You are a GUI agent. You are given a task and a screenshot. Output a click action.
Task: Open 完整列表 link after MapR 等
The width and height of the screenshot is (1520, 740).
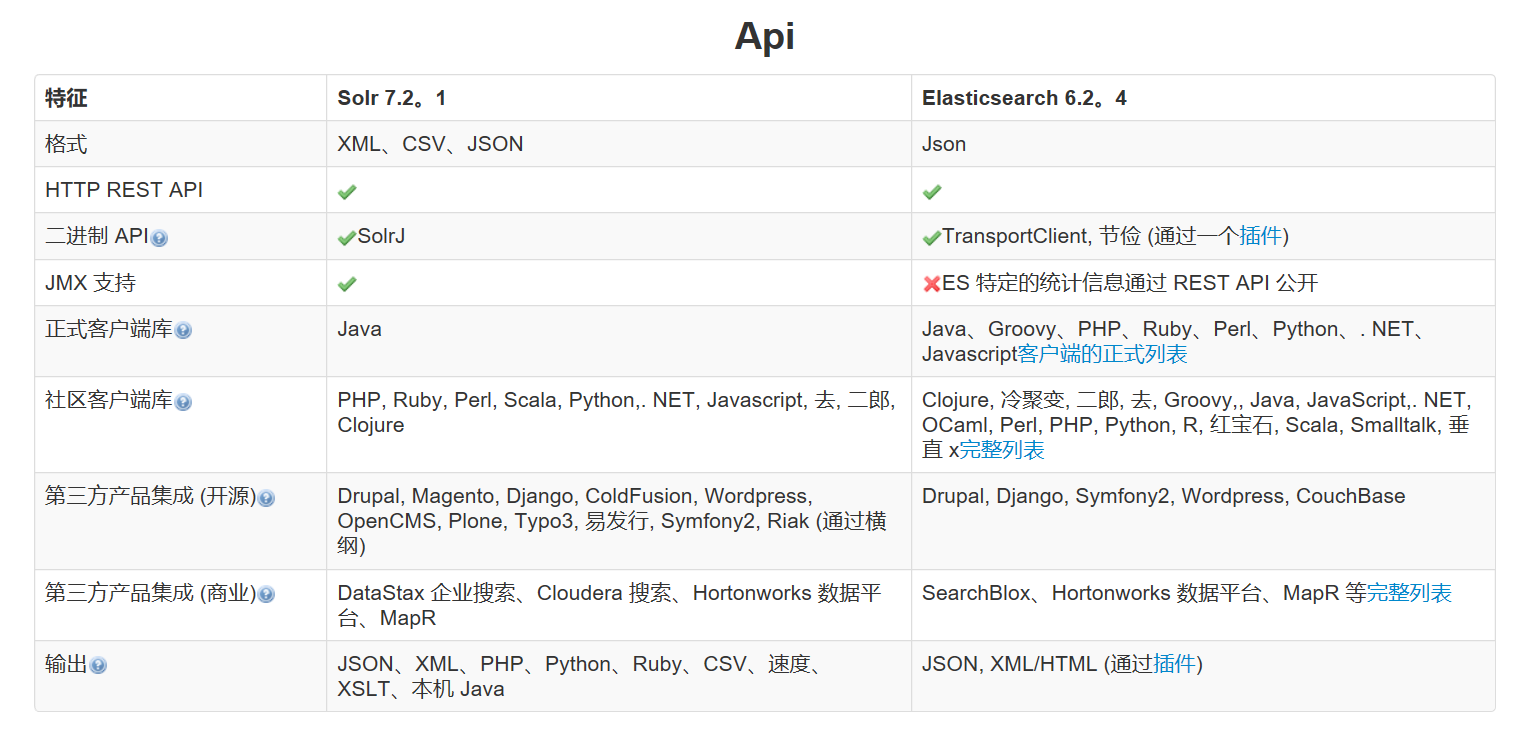tap(1409, 593)
